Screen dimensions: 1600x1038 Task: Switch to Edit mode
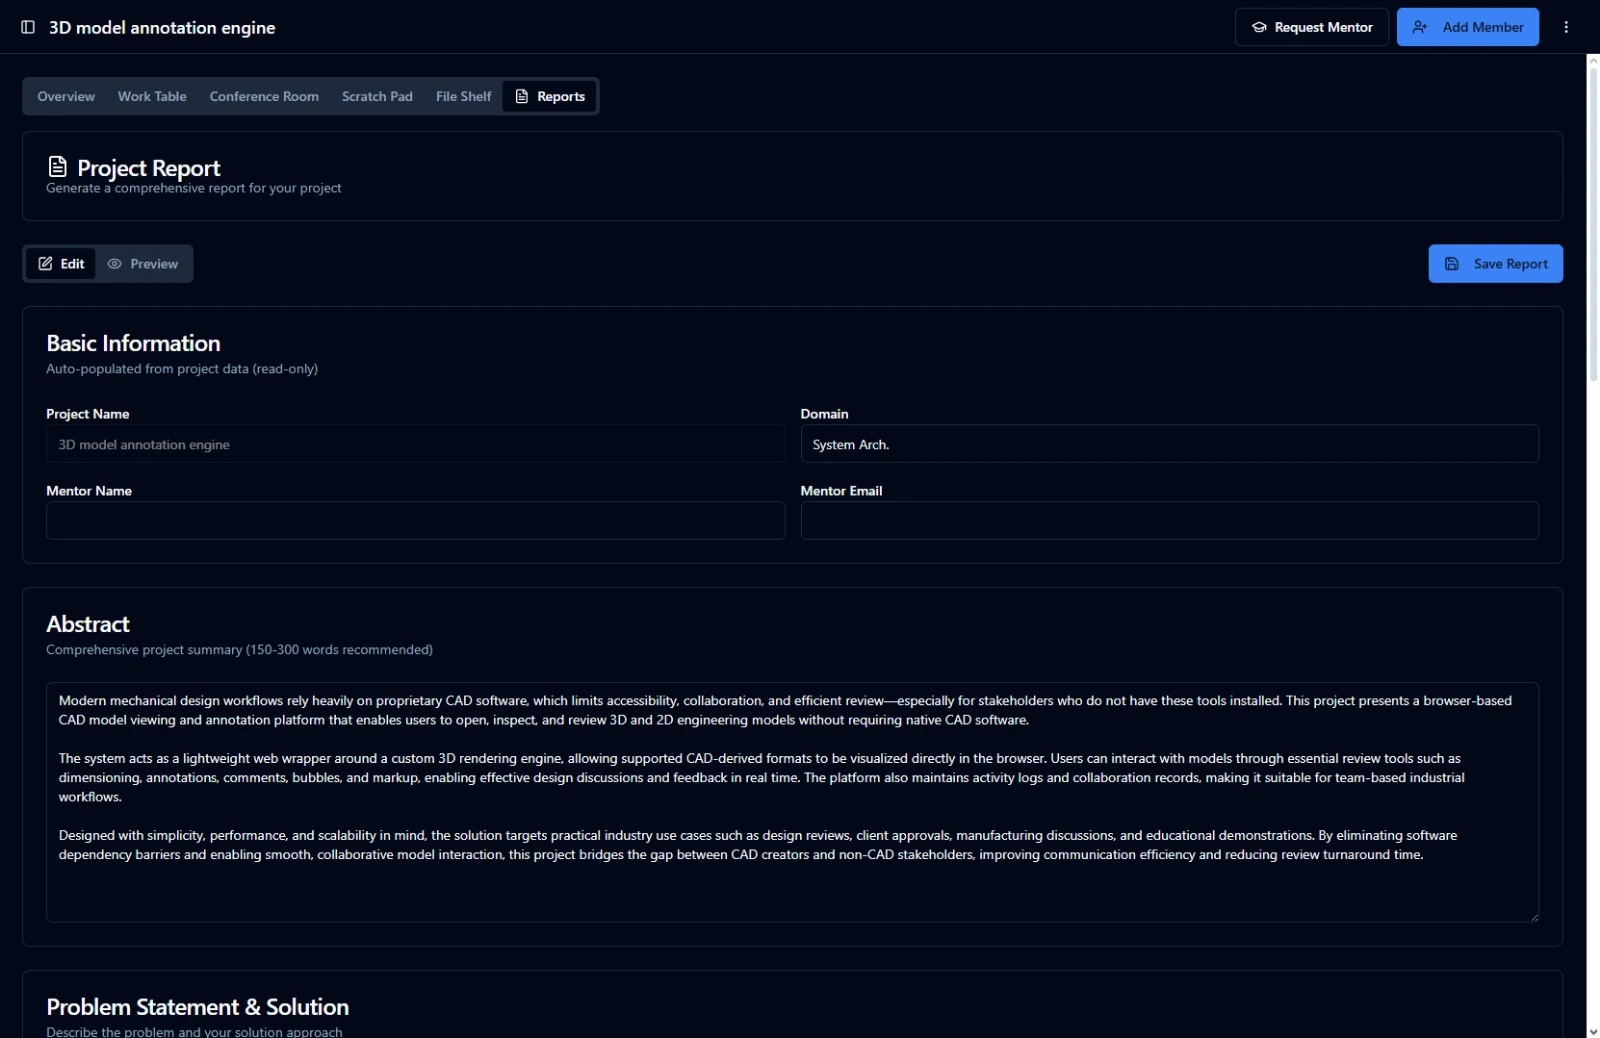click(x=61, y=264)
